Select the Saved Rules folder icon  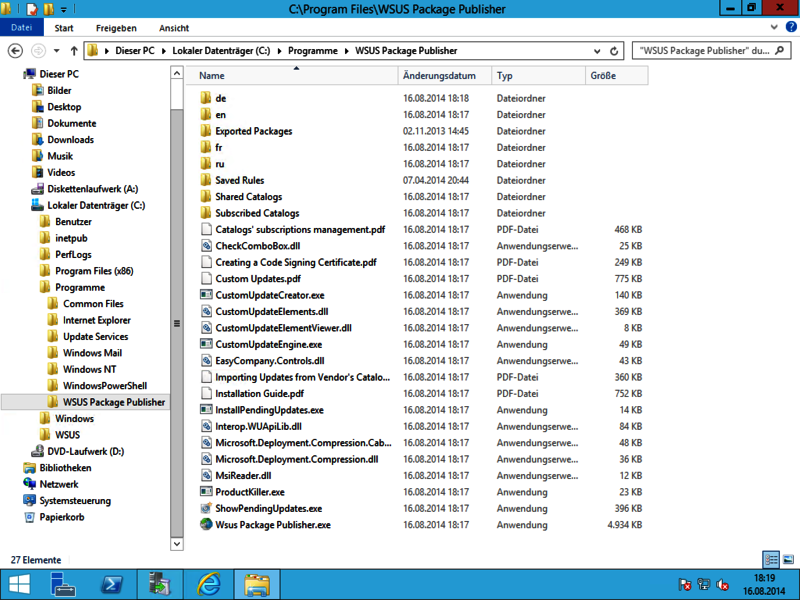(206, 180)
